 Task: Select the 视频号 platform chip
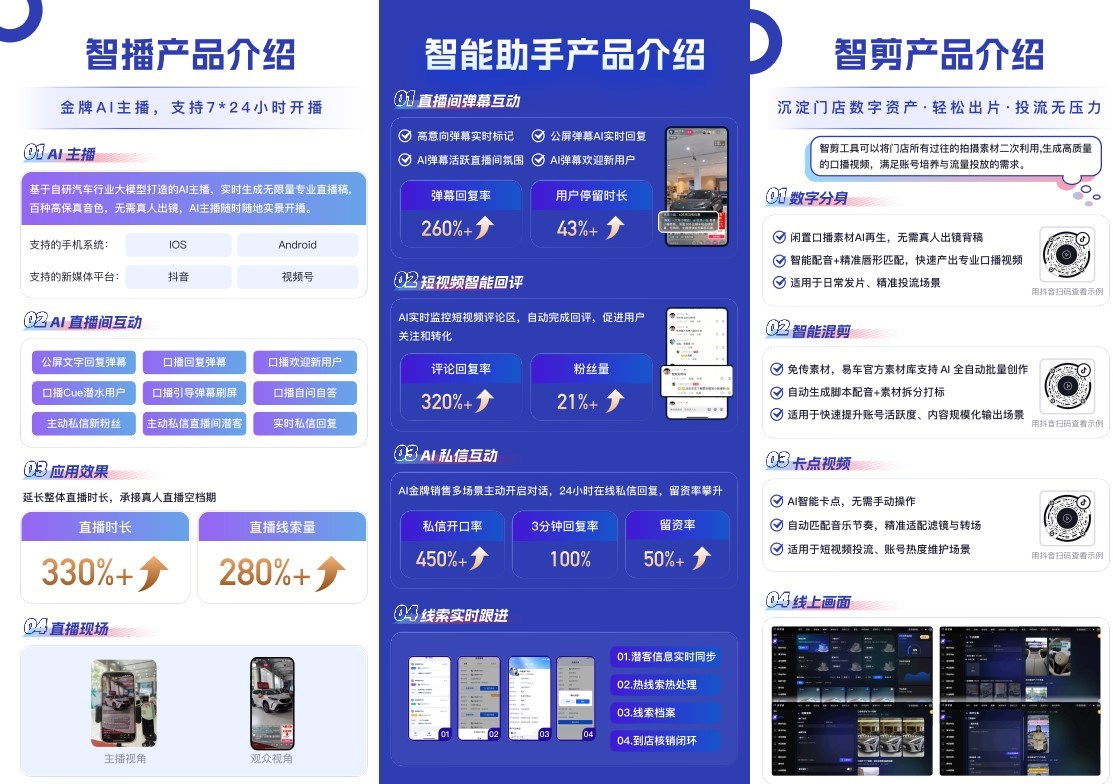click(x=297, y=277)
